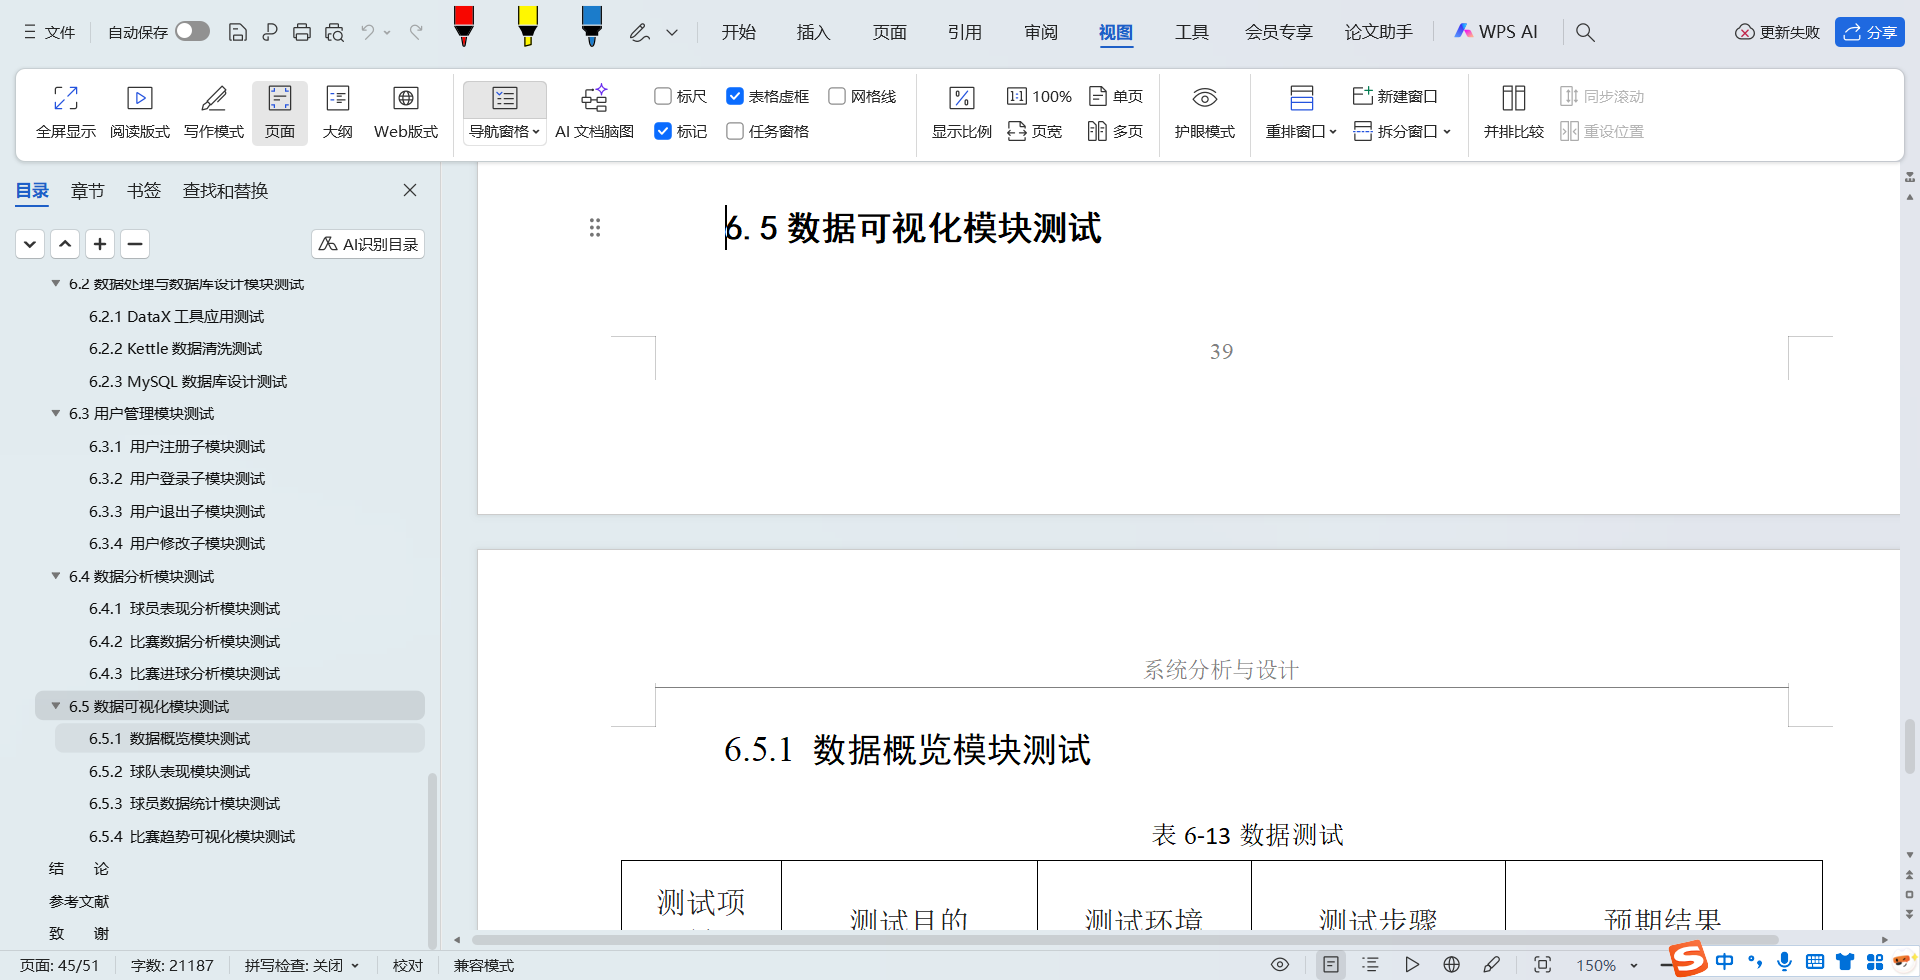Switch to outline view

338,112
